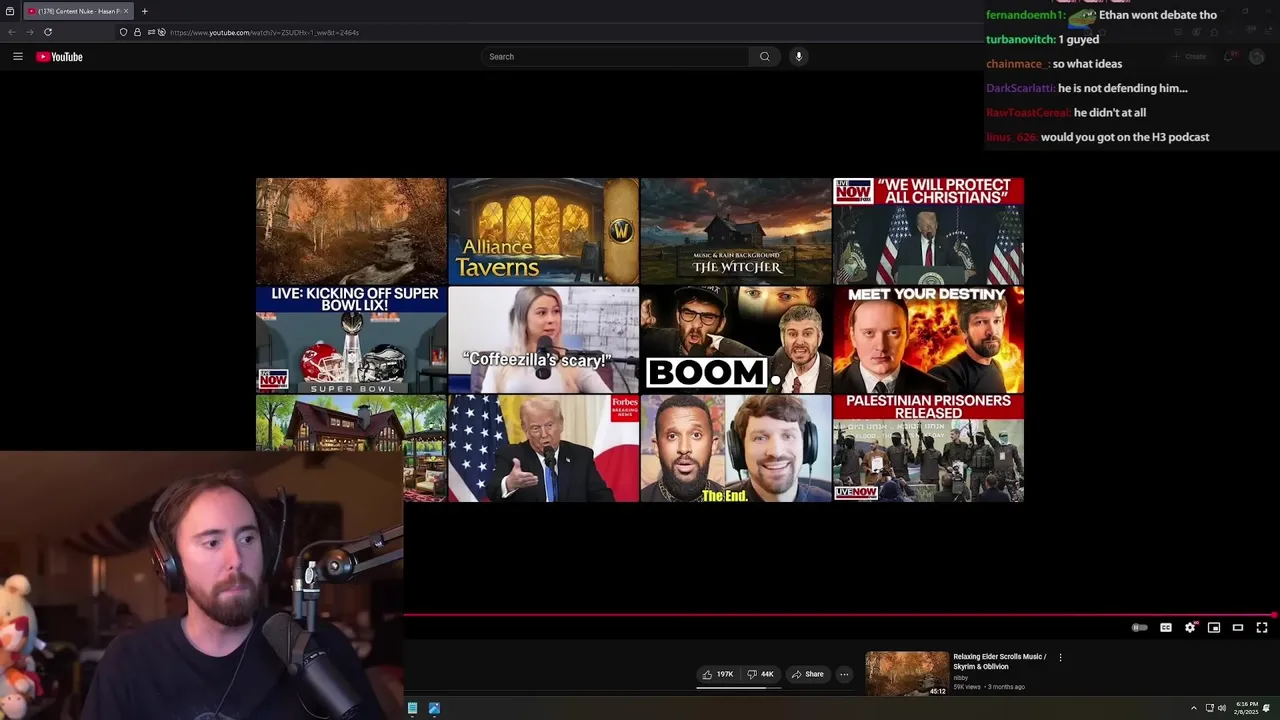Reload the YouTube page
The image size is (1280, 720).
(x=47, y=32)
